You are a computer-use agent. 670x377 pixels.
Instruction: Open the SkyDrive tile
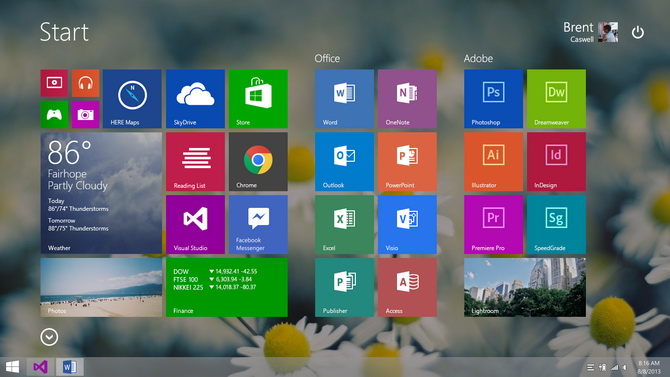tap(195, 99)
